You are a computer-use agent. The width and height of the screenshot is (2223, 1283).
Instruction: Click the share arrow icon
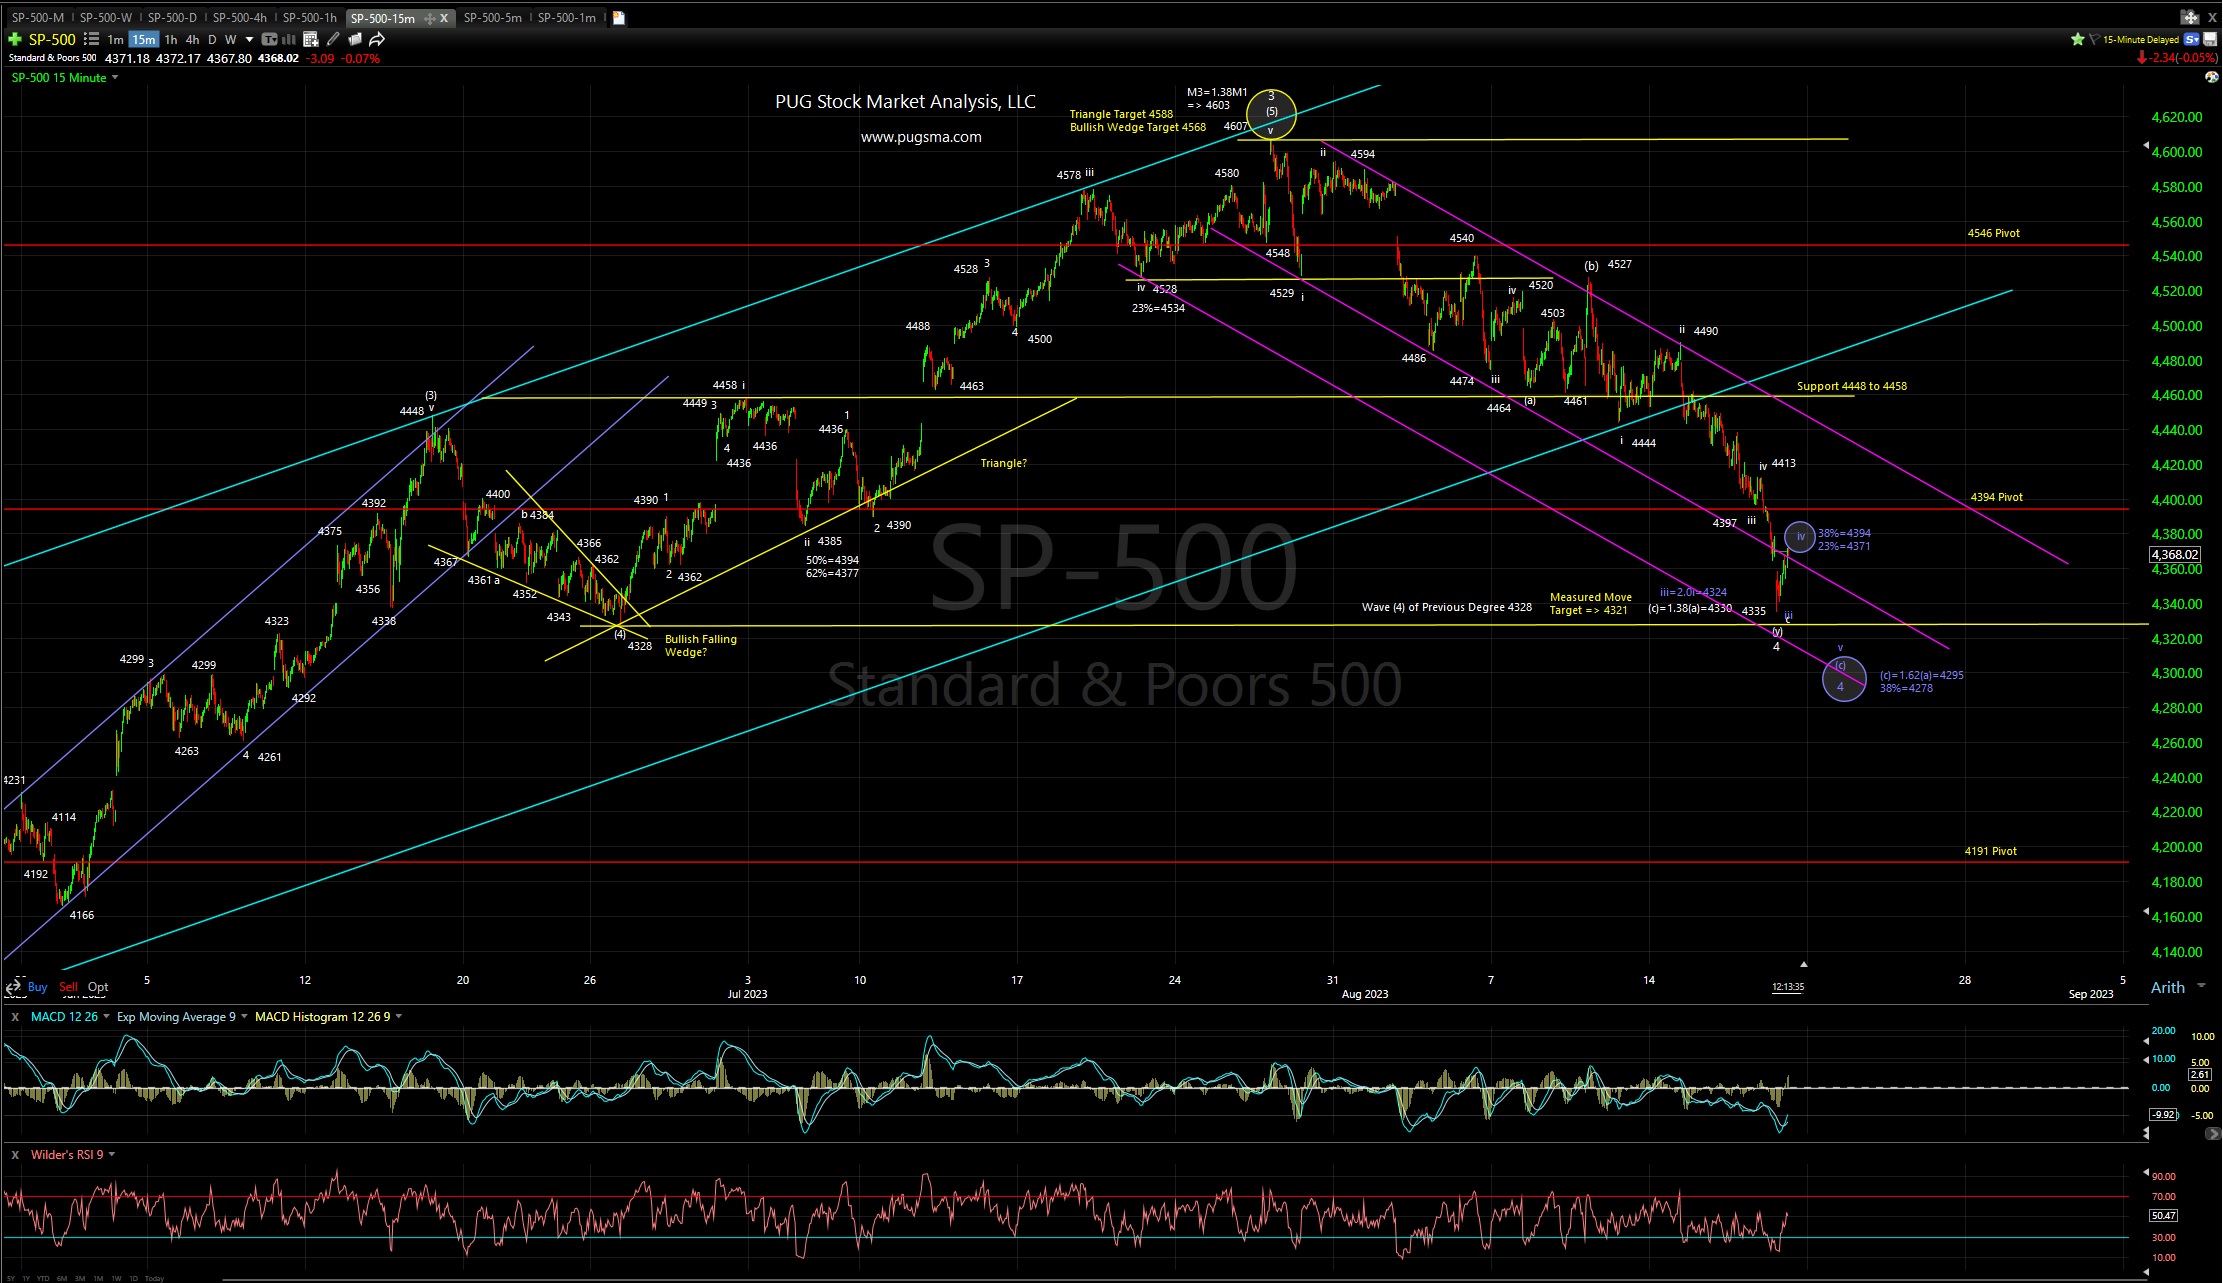(377, 40)
